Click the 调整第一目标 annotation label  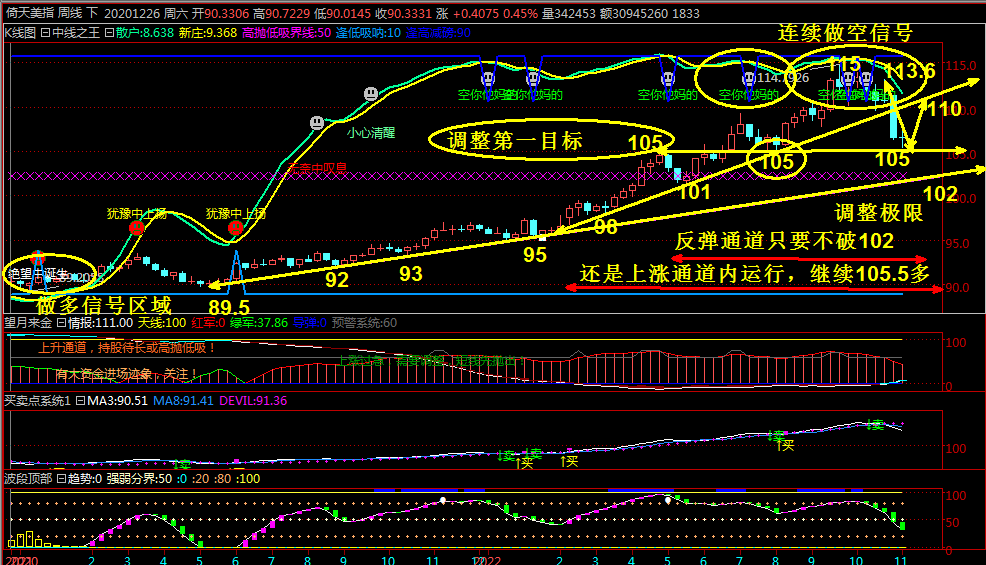[x=514, y=140]
